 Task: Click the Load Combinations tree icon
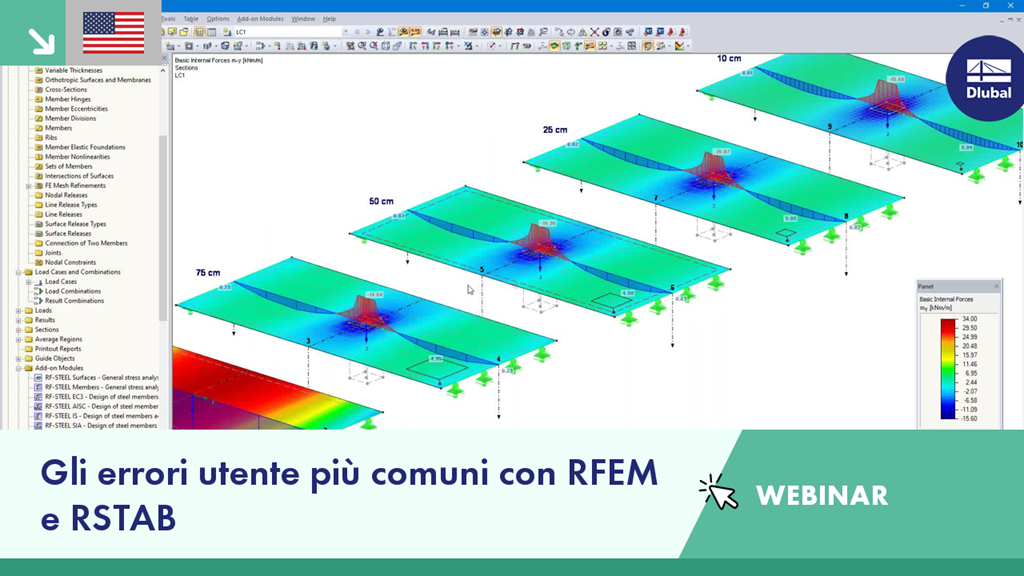point(39,291)
